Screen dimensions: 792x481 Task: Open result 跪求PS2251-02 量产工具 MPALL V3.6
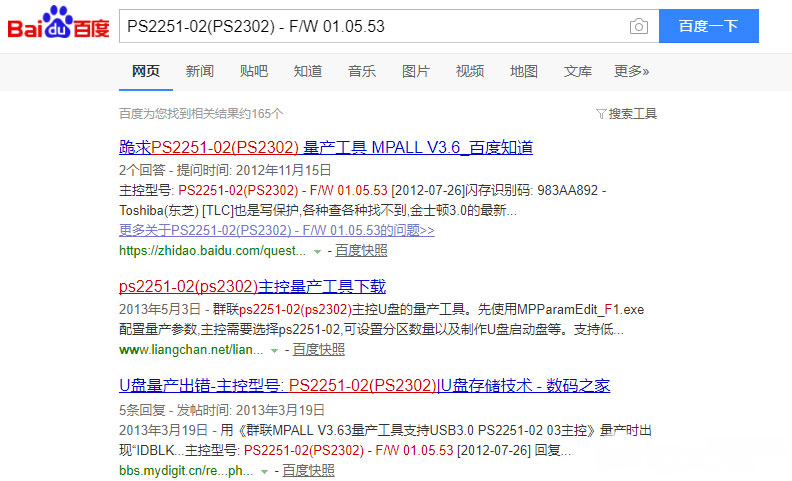coord(326,148)
